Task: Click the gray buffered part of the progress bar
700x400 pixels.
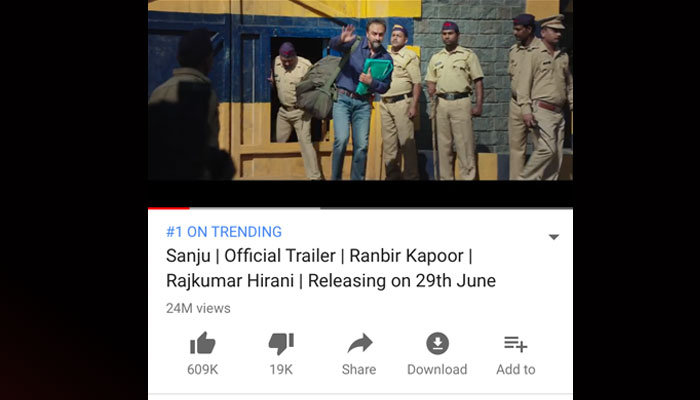Action: (255, 208)
